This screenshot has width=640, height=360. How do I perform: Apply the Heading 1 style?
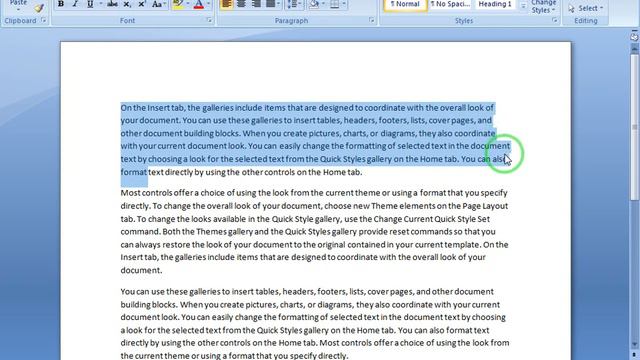click(x=495, y=4)
